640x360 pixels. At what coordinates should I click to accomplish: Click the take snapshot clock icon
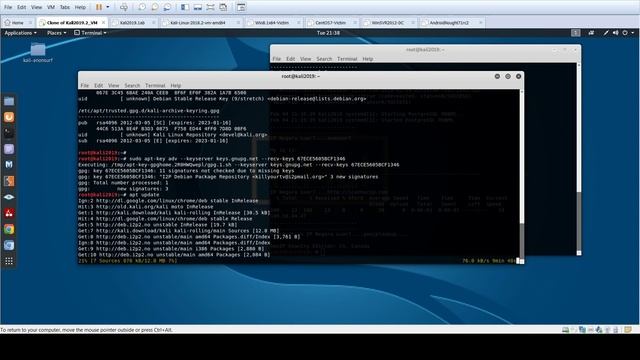[142, 7]
